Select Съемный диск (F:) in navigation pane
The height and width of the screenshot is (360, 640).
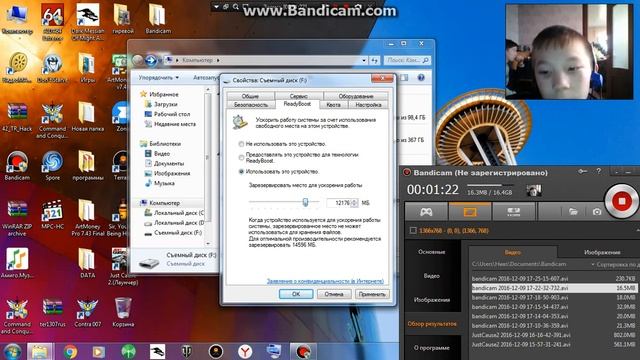pos(178,233)
